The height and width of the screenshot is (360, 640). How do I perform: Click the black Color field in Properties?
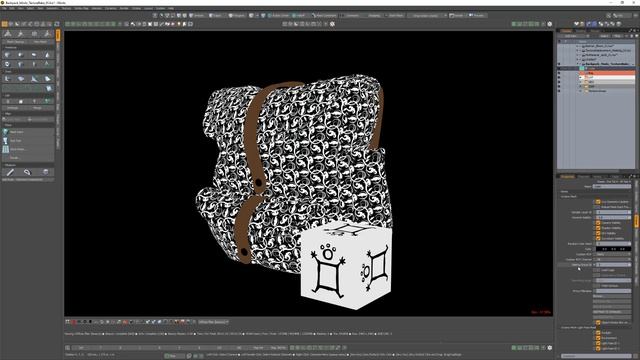point(613,249)
